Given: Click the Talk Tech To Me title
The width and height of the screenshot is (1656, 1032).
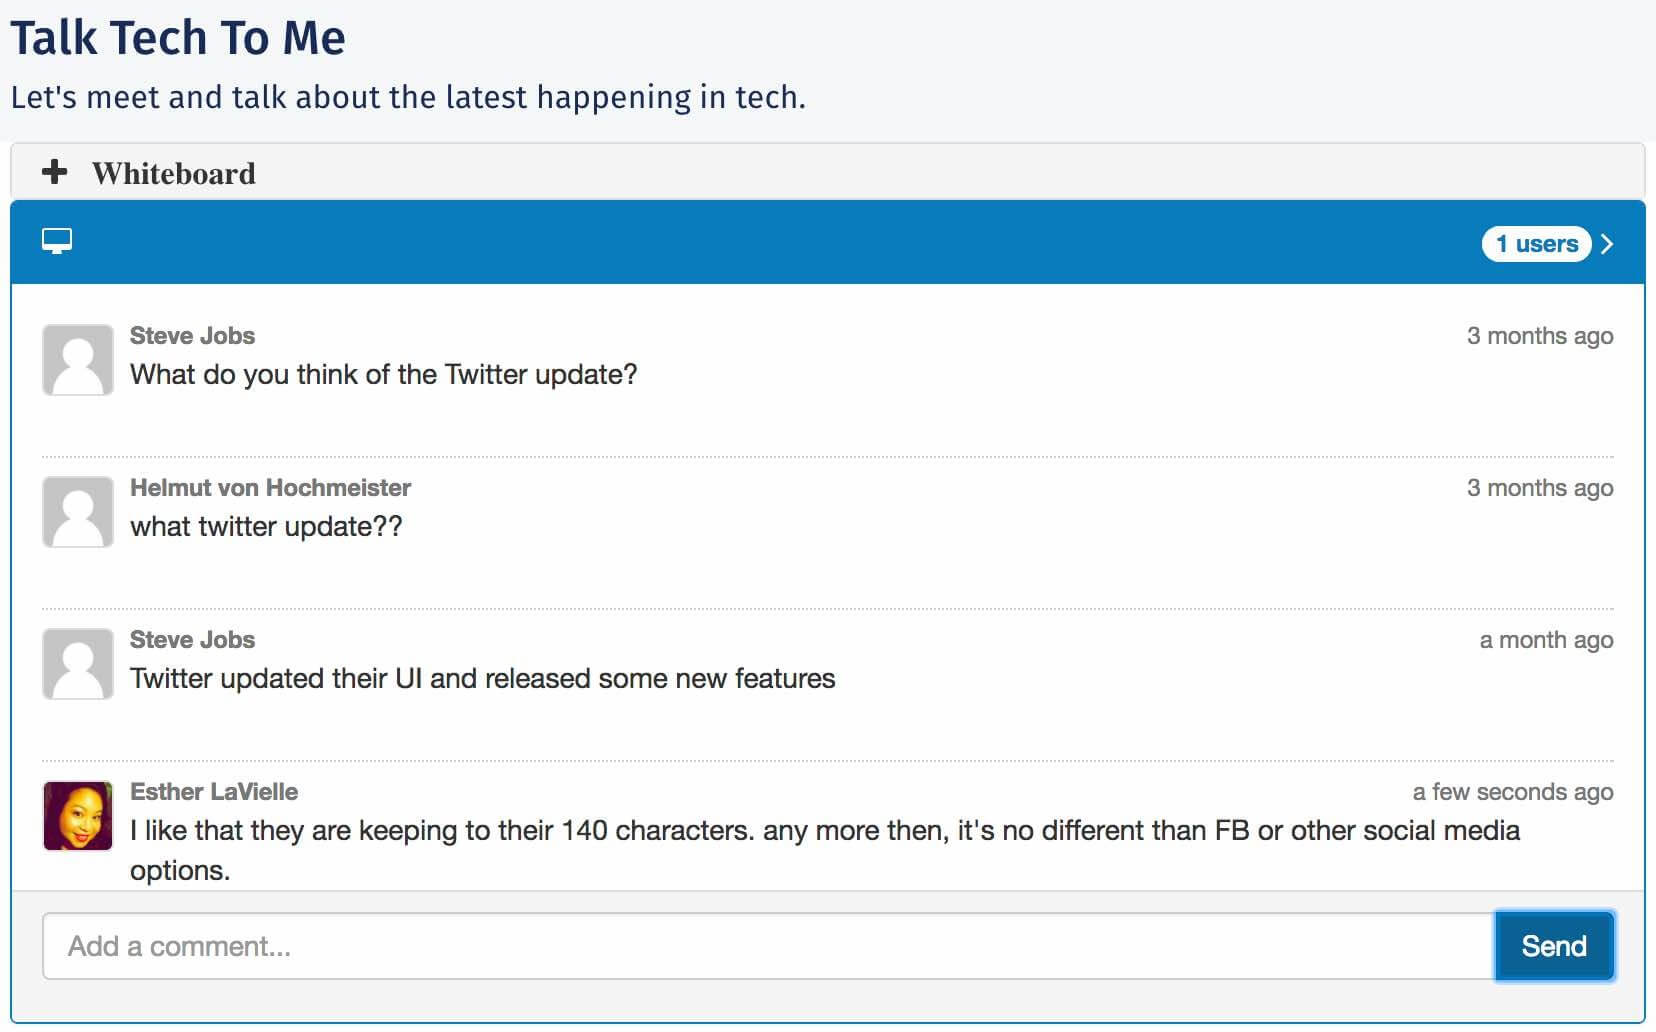Looking at the screenshot, I should pyautogui.click(x=178, y=38).
